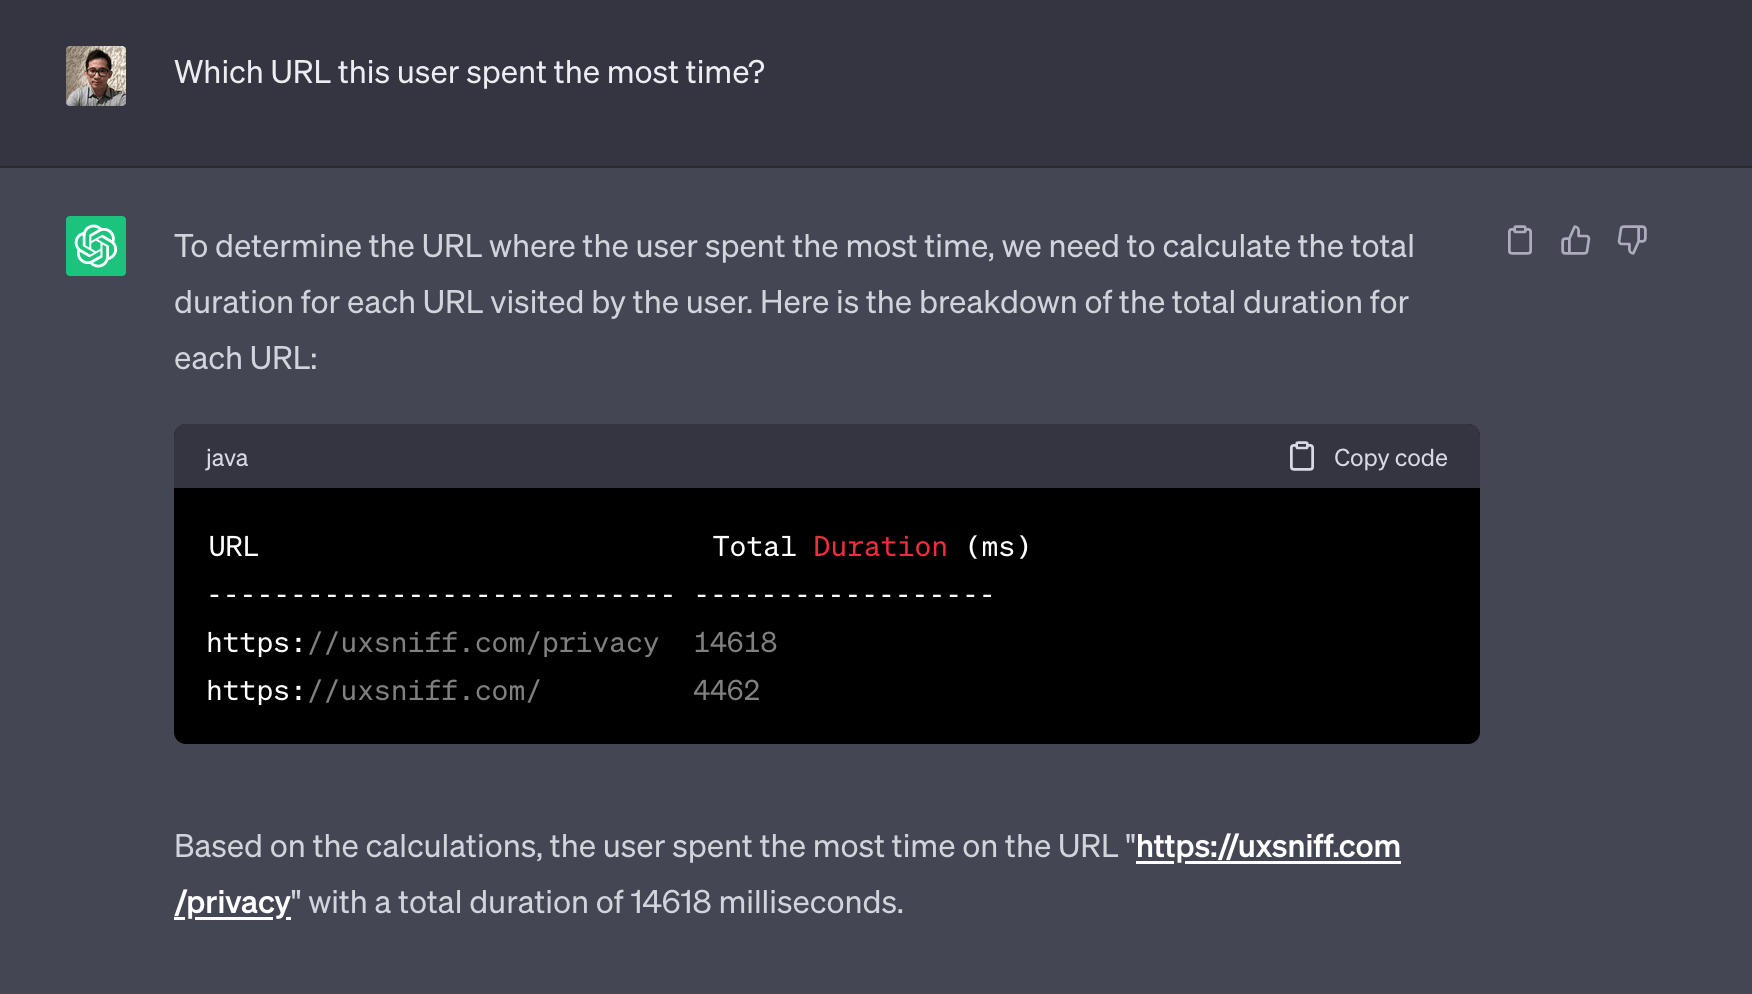Click the clipboard icon beside Copy code
The image size is (1752, 994).
point(1301,456)
